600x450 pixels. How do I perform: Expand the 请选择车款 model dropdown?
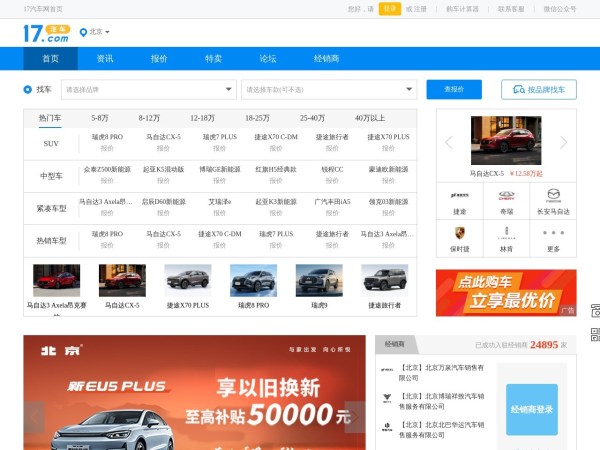329,89
